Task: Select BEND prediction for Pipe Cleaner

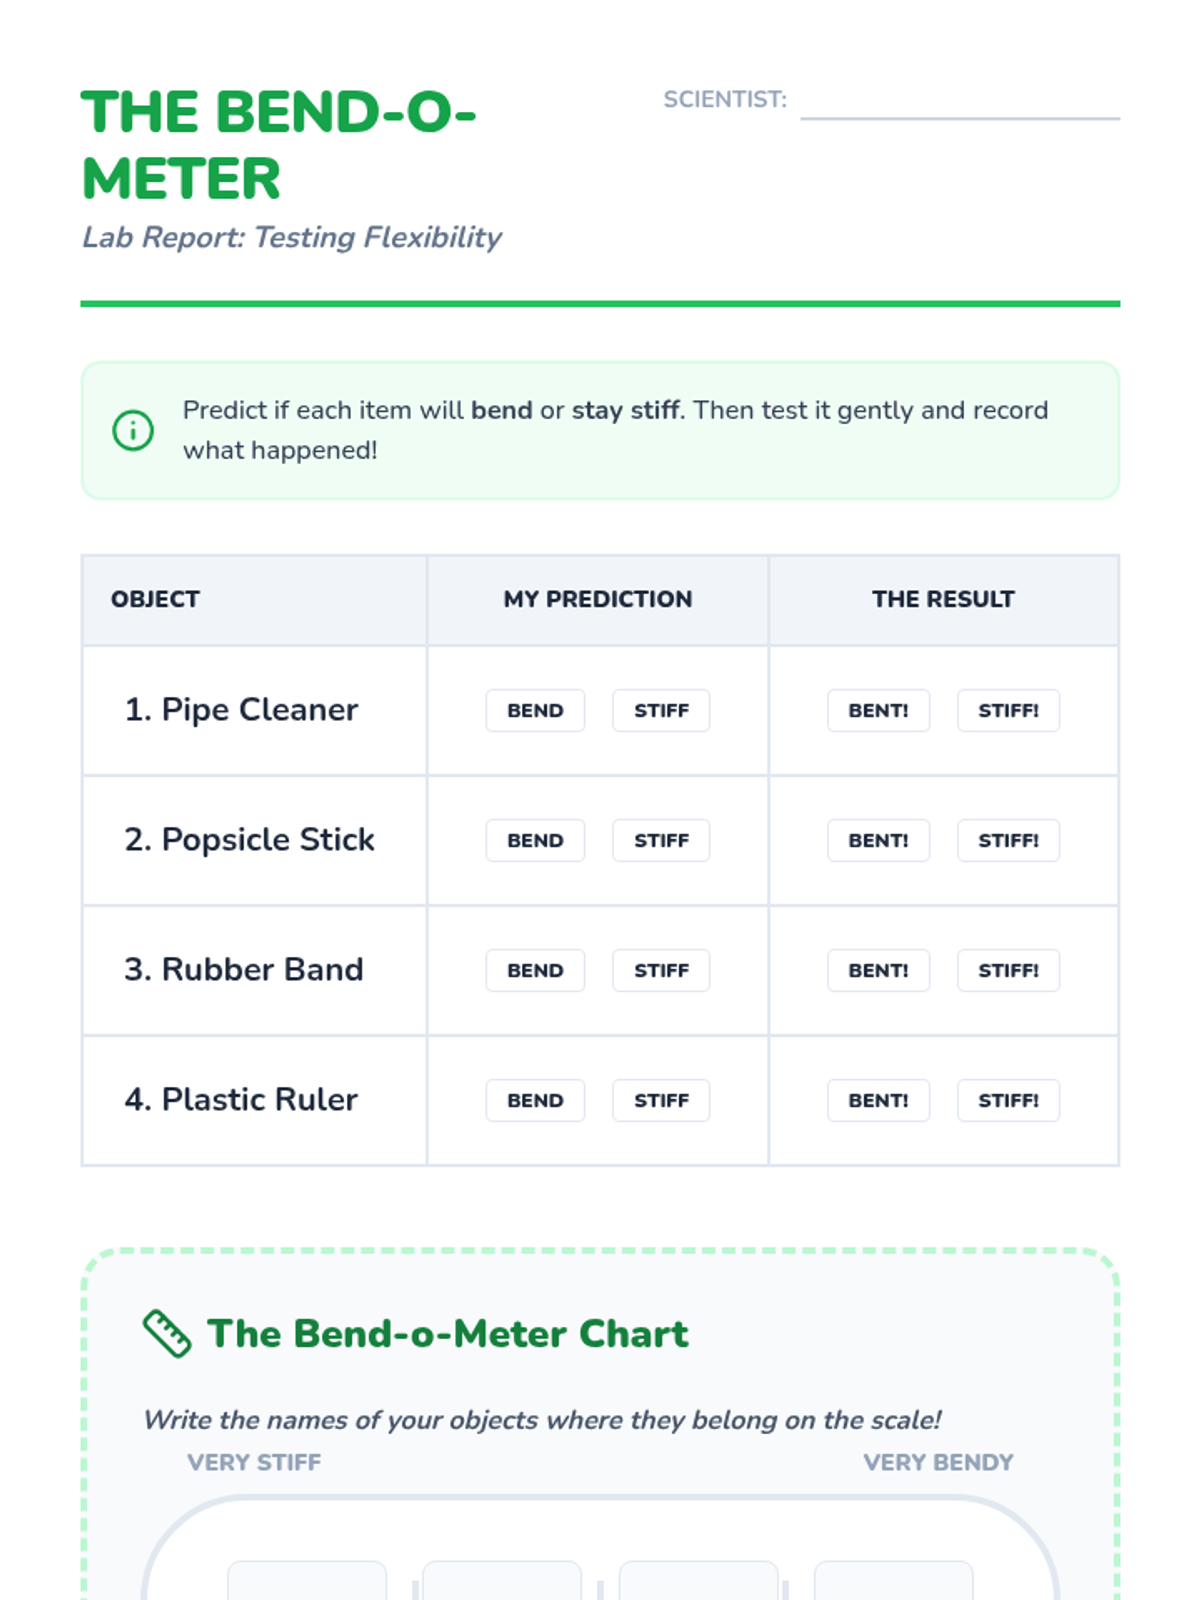Action: [x=535, y=711]
